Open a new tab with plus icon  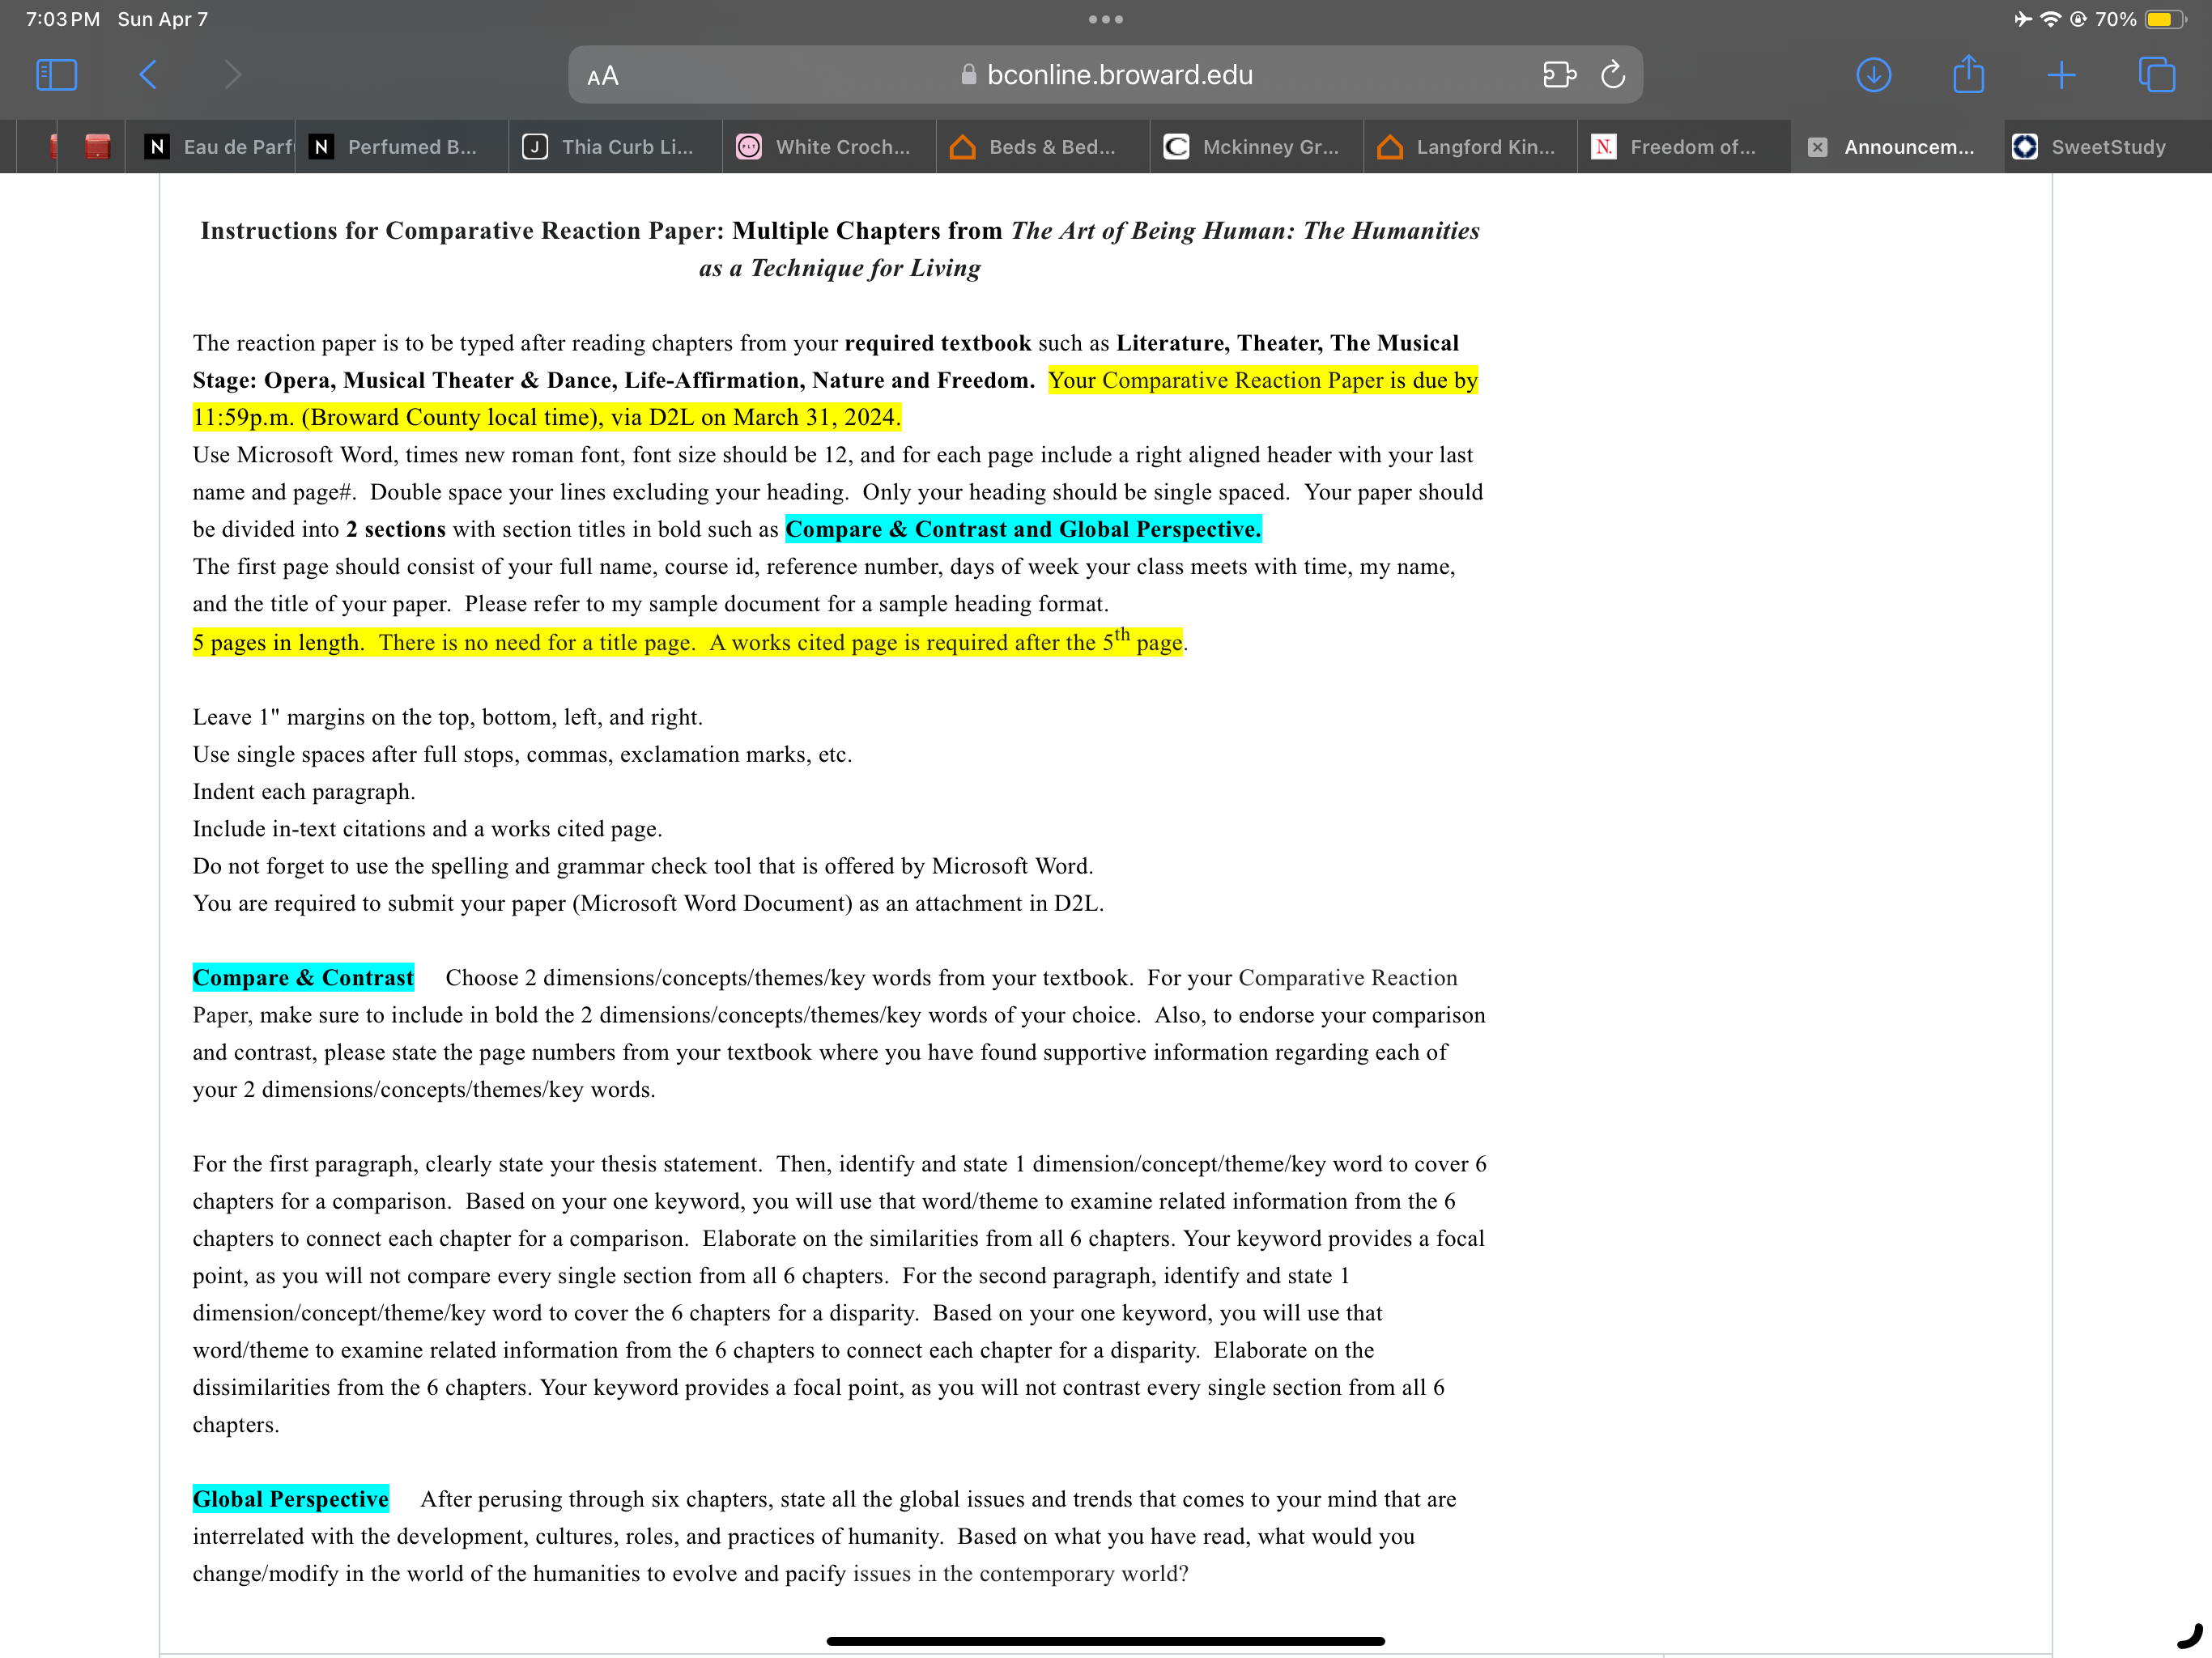pos(2061,75)
